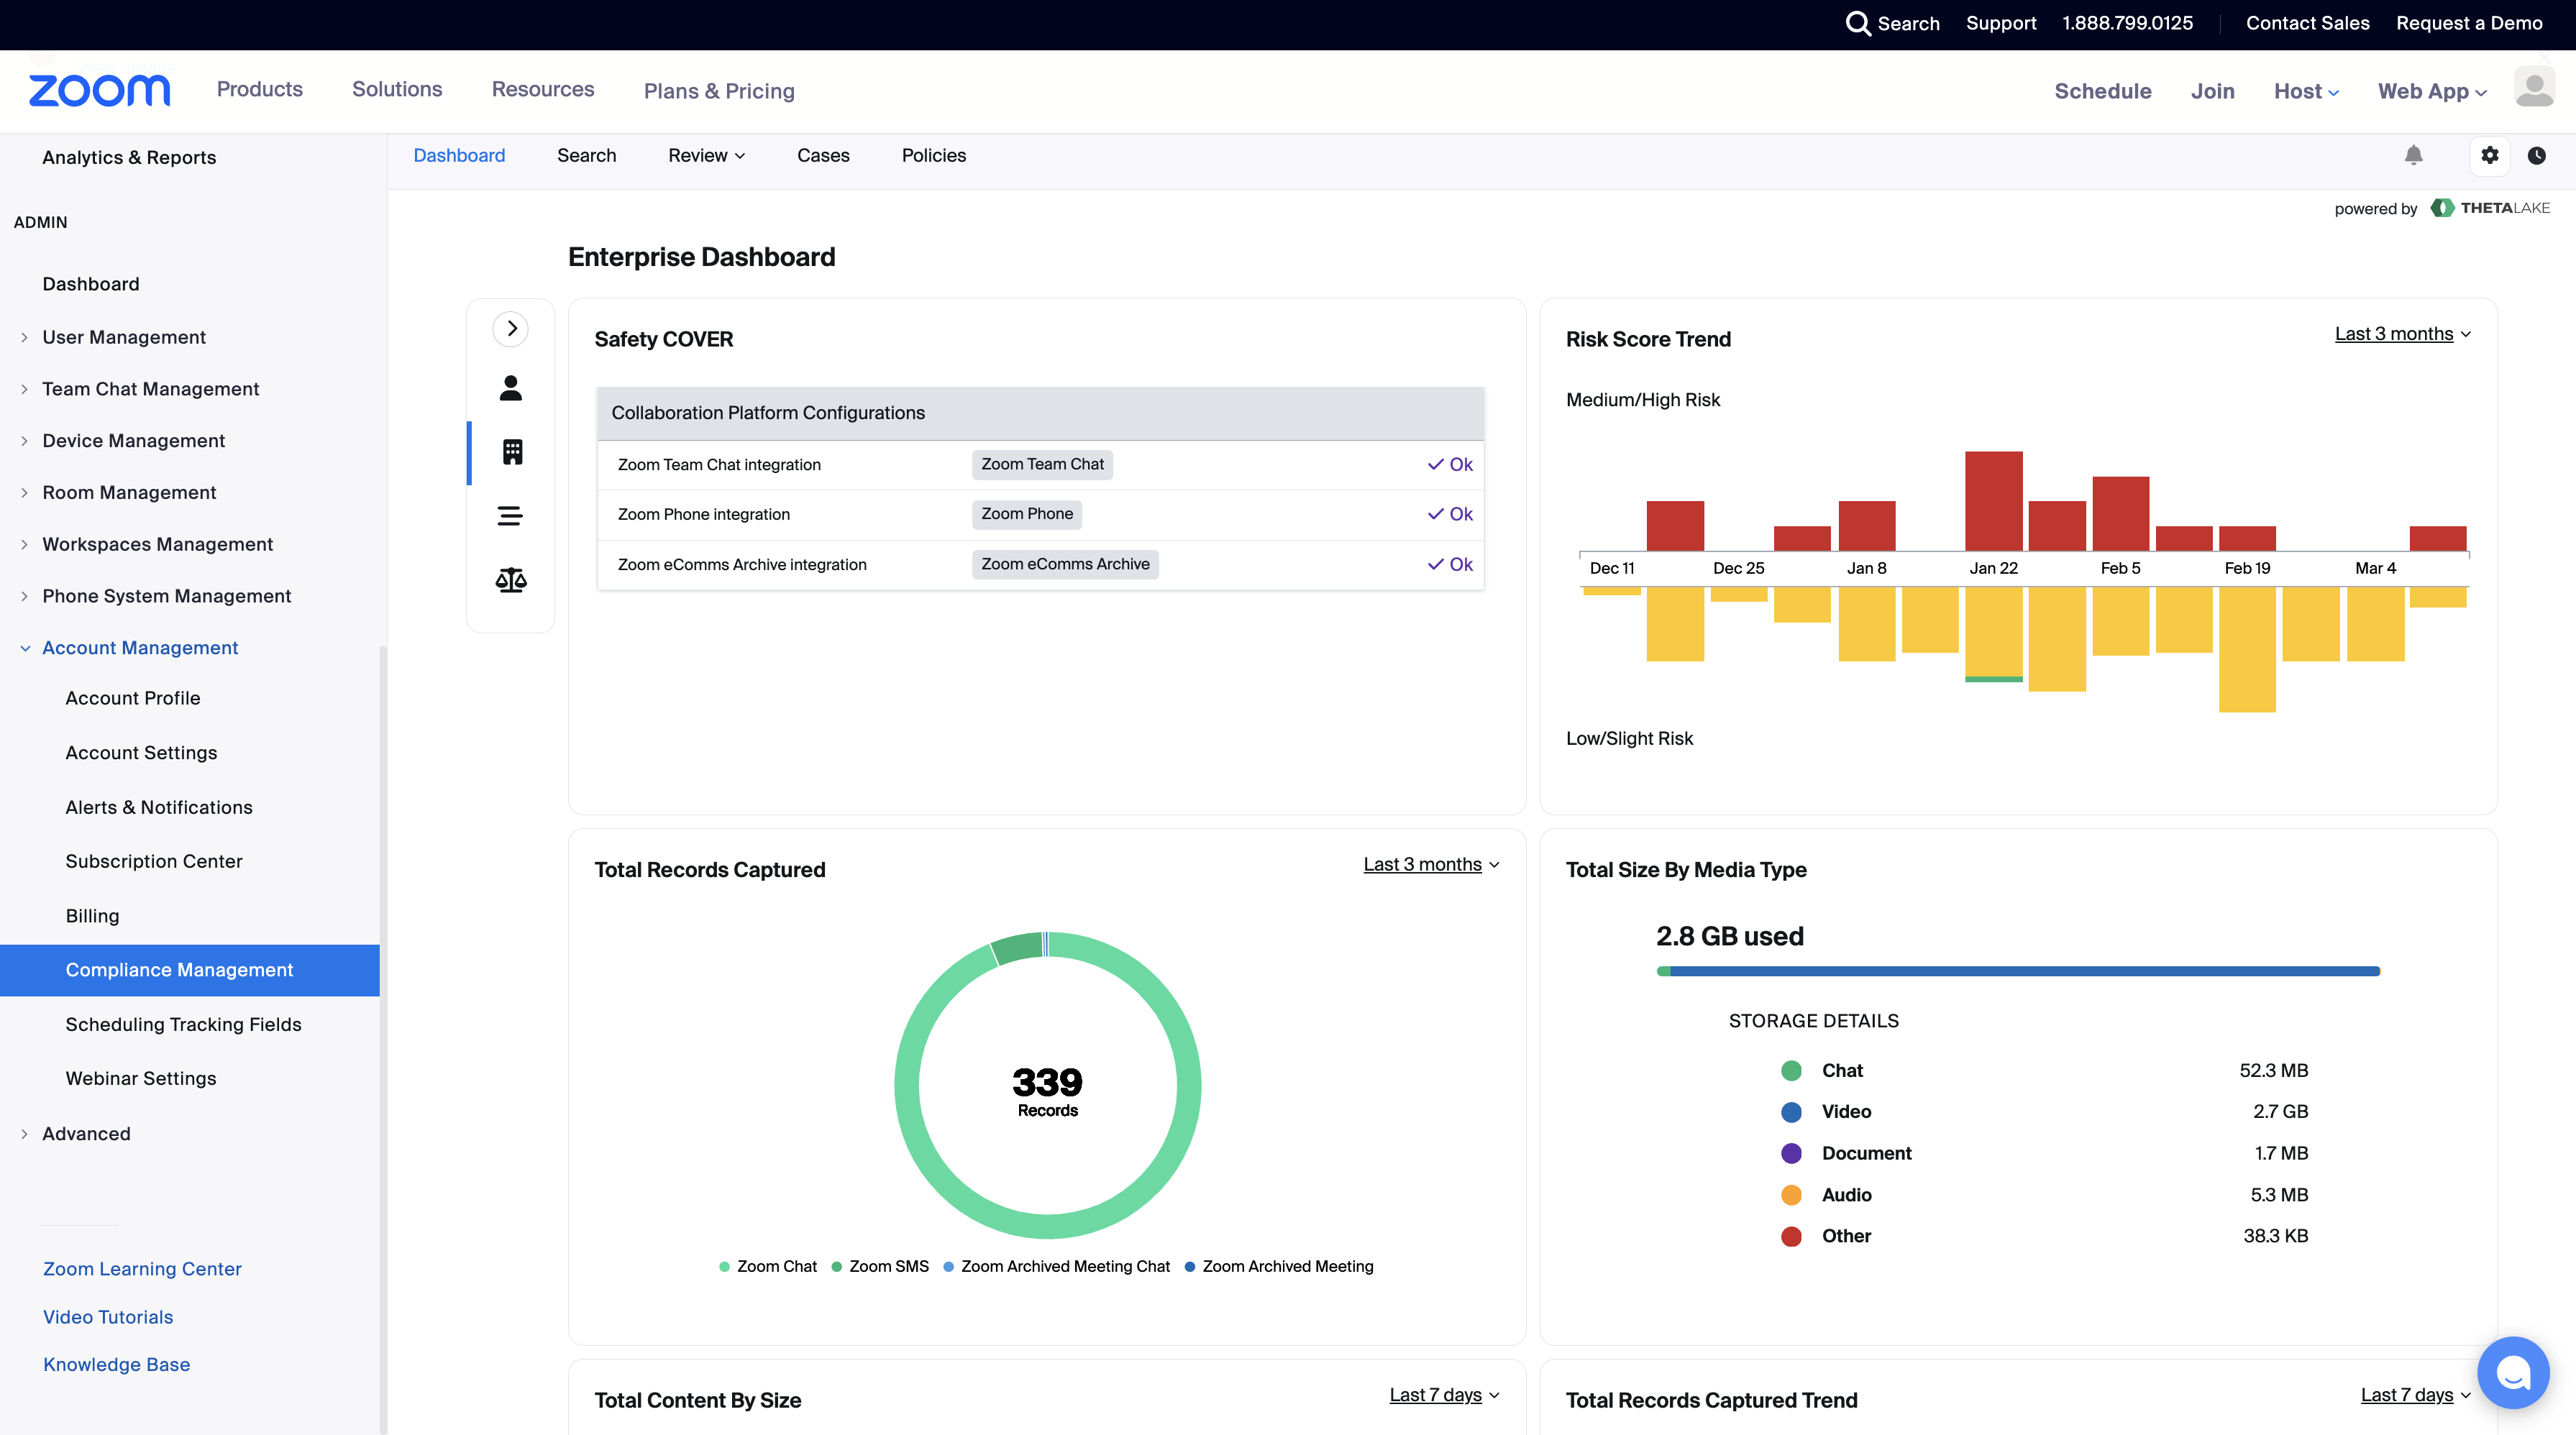Click the settings gear icon near the bell
Screen dimensions: 2576x1435
coord(2489,156)
